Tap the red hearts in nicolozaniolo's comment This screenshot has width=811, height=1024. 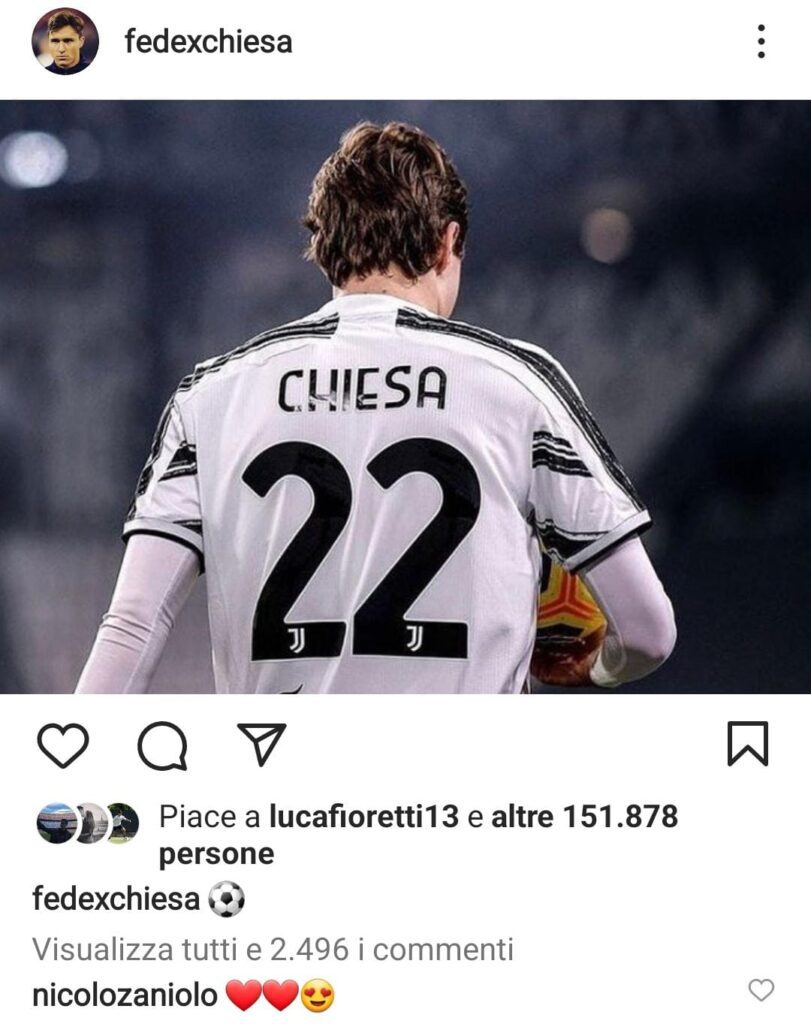pos(262,997)
